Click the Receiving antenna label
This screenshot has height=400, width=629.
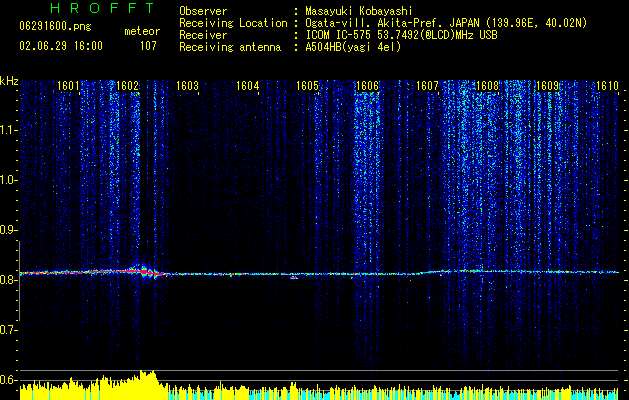tap(230, 47)
